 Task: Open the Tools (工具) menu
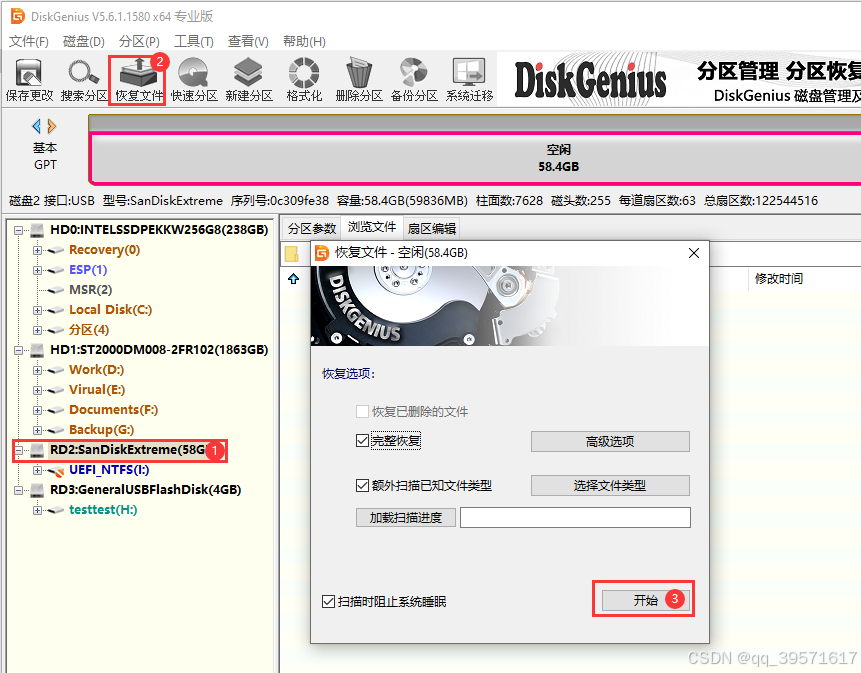pos(194,42)
